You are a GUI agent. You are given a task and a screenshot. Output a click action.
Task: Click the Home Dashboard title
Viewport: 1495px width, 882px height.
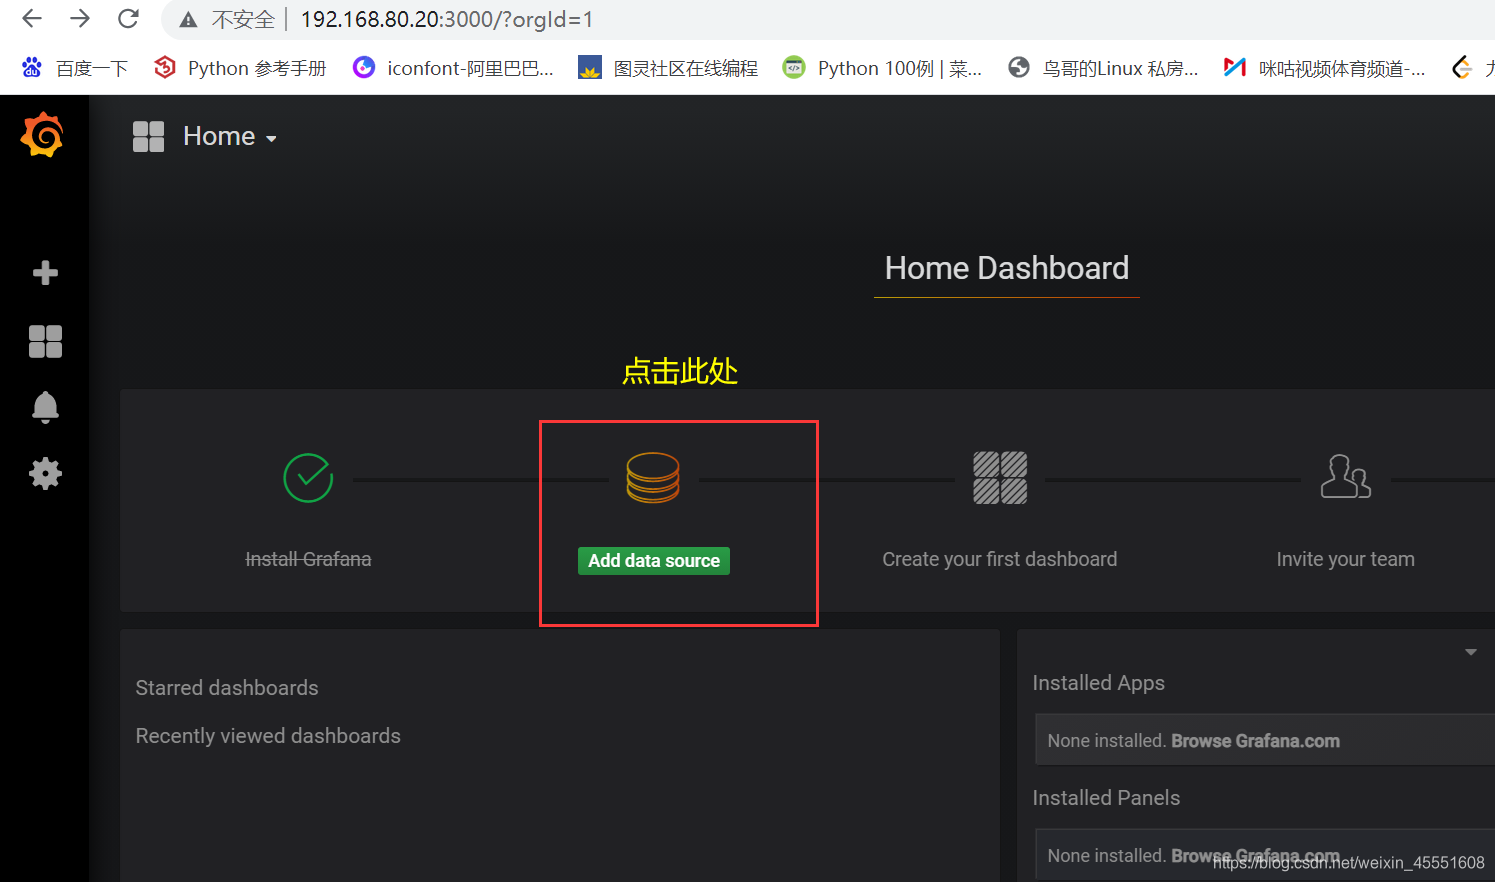tap(1007, 268)
